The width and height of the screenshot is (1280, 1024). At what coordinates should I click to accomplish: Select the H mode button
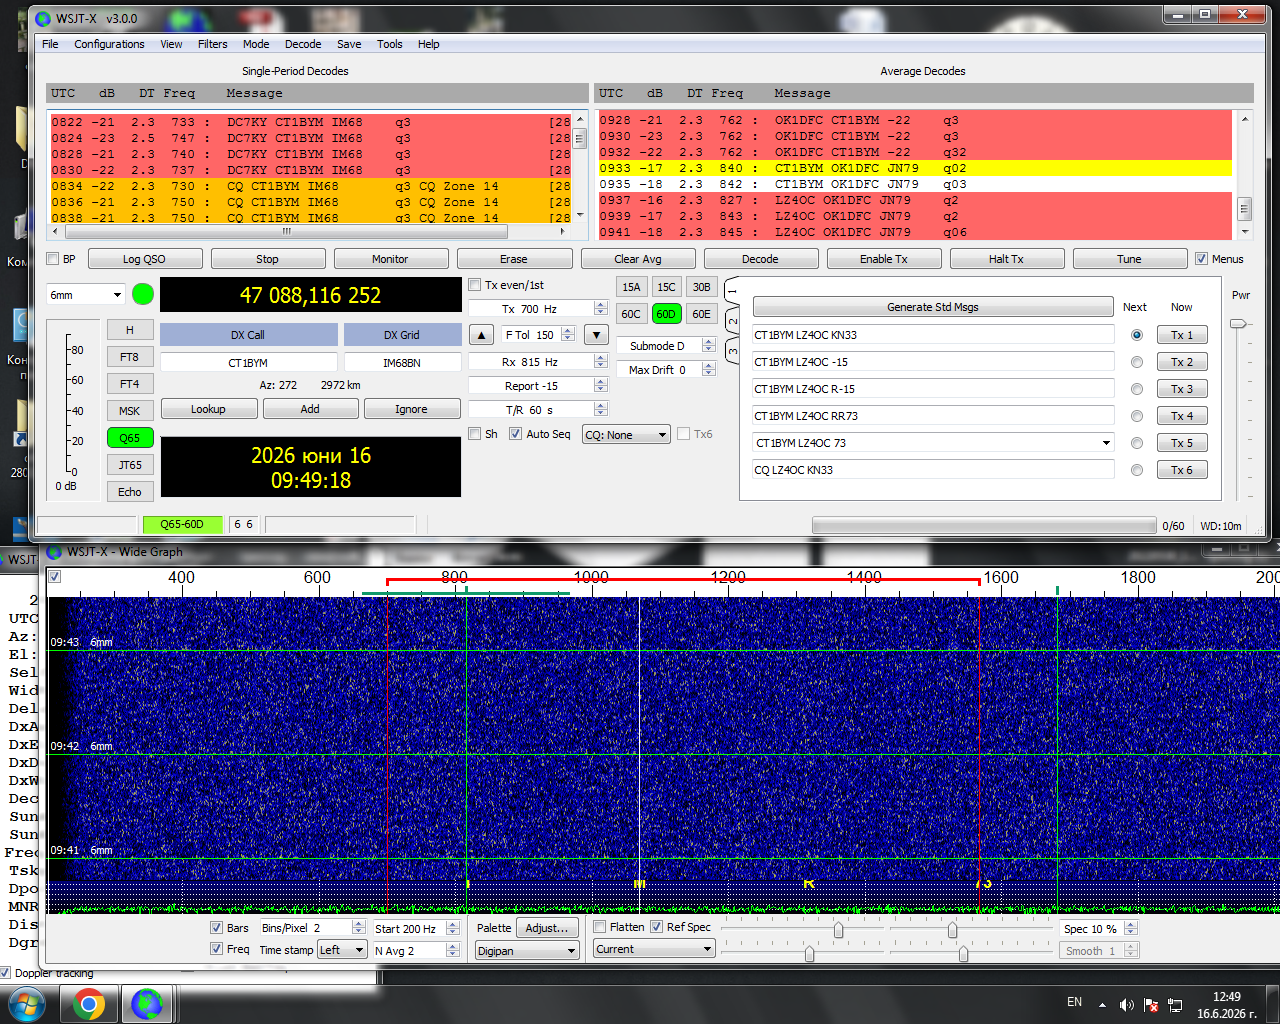point(130,330)
